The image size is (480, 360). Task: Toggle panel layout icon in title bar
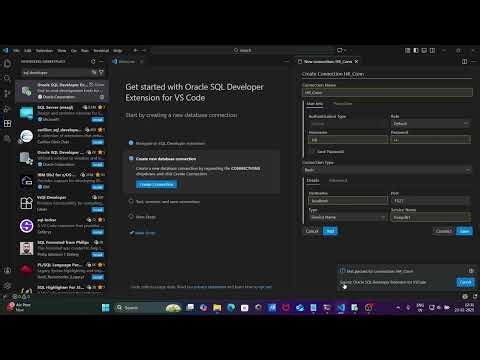[424, 50]
